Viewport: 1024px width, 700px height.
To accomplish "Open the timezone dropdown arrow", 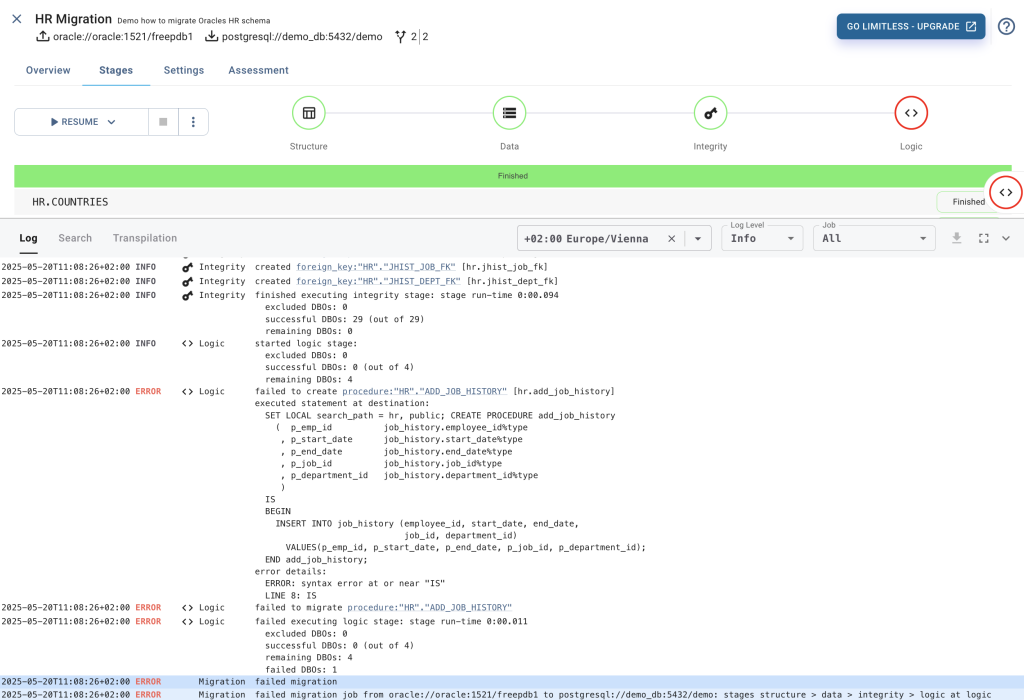I will (x=698, y=239).
